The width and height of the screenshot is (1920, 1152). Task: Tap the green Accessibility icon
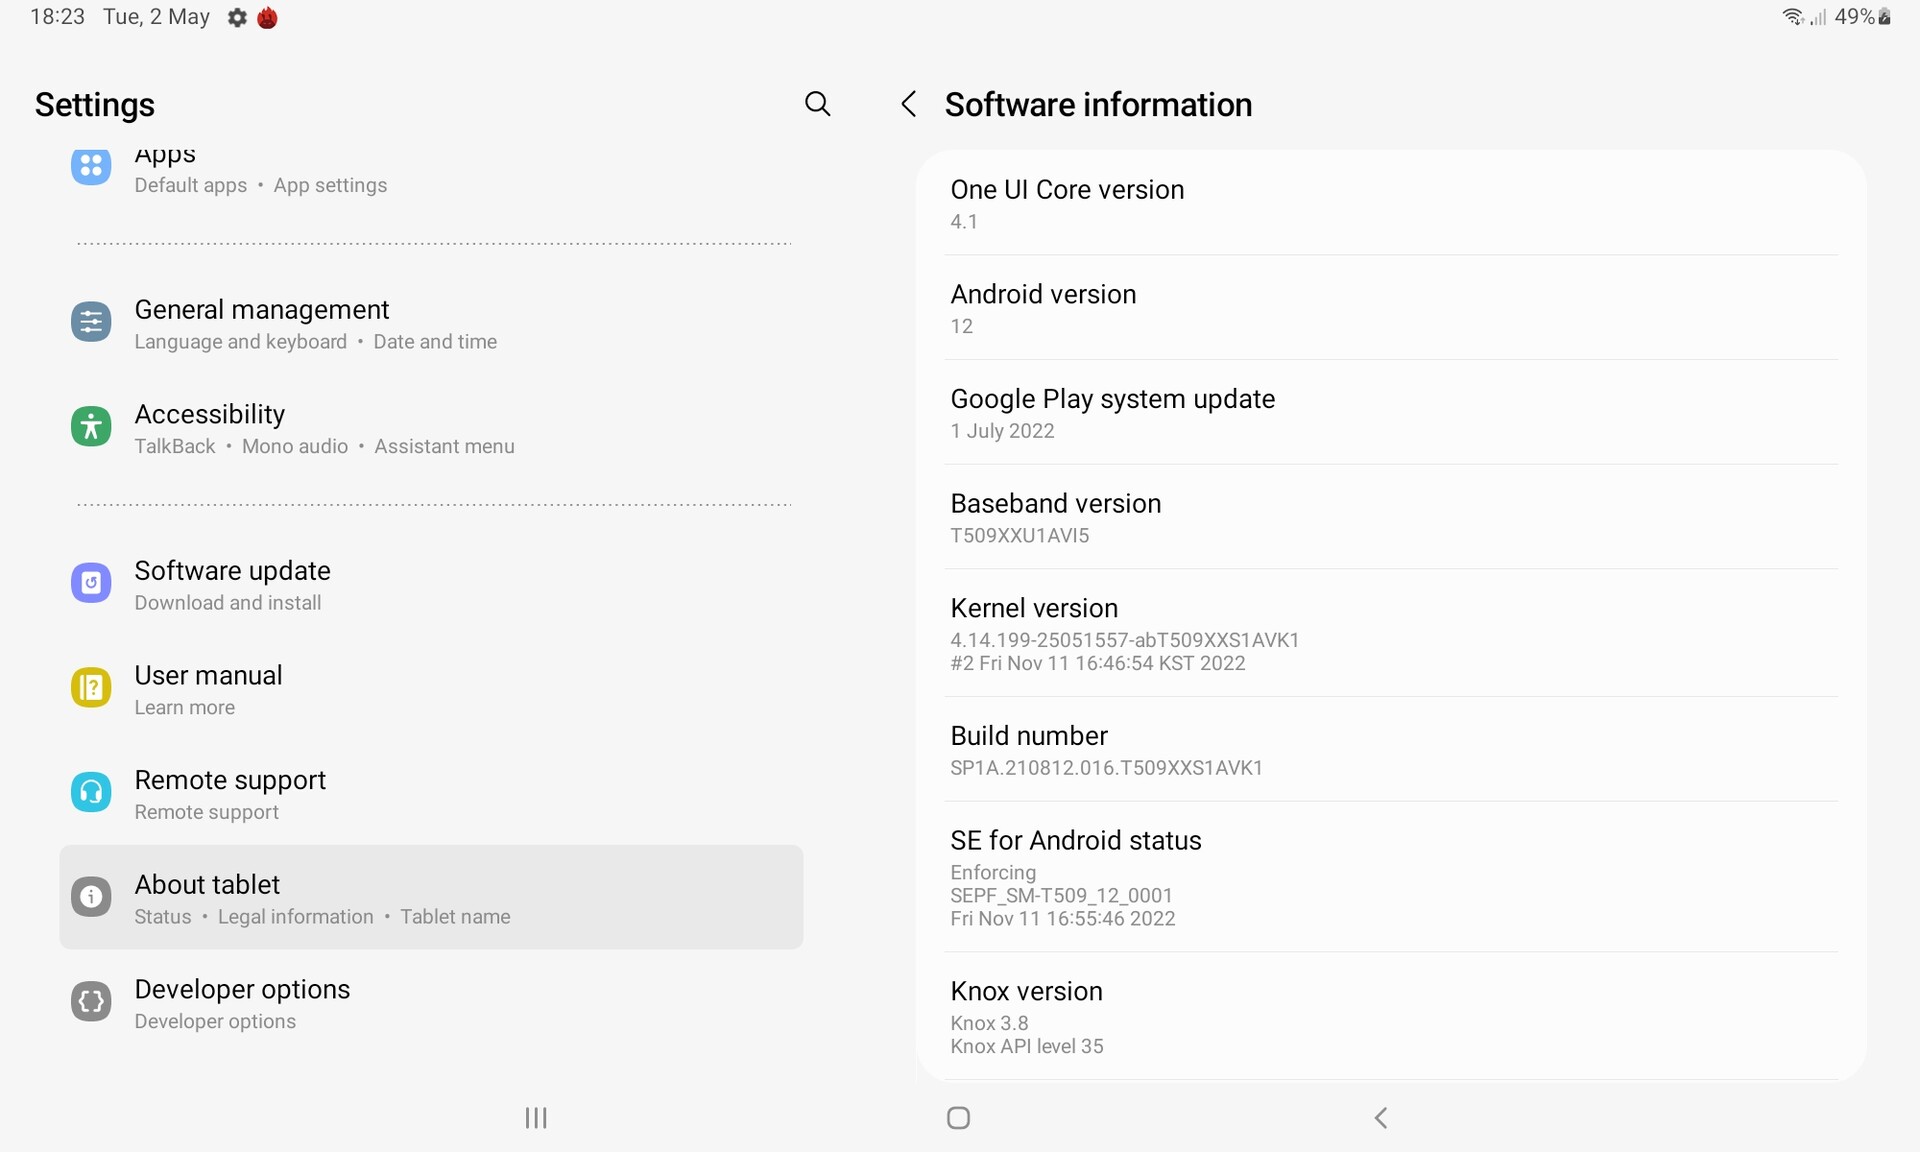coord(91,427)
